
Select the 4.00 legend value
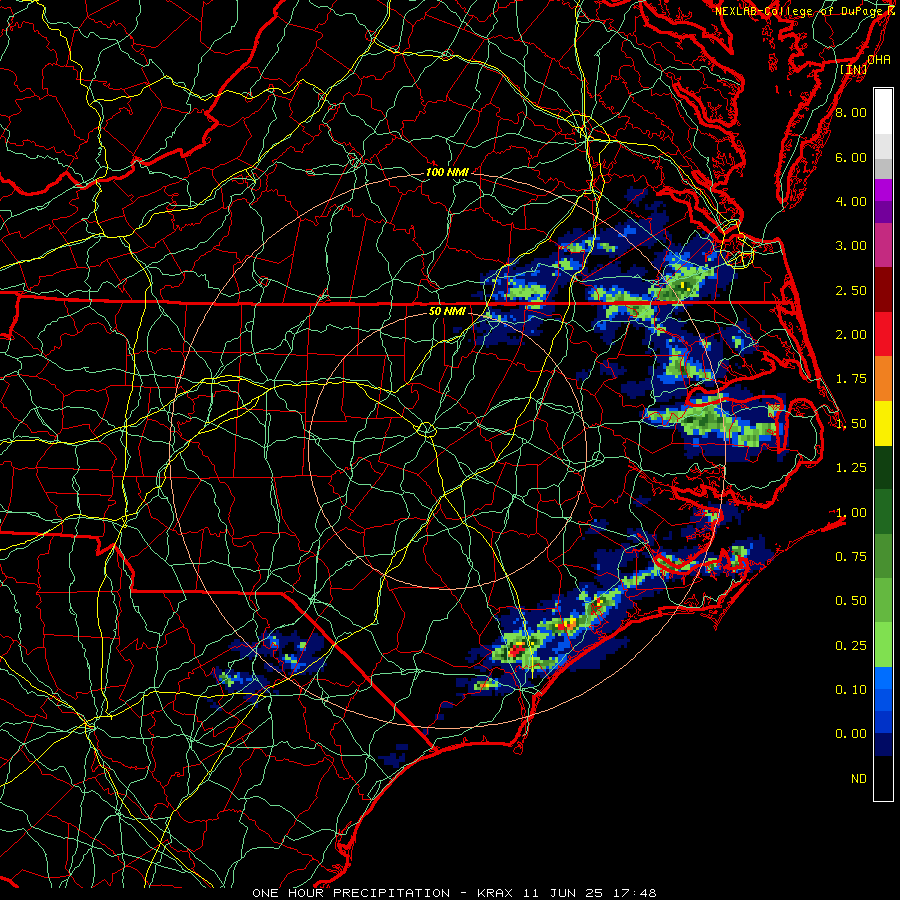851,201
